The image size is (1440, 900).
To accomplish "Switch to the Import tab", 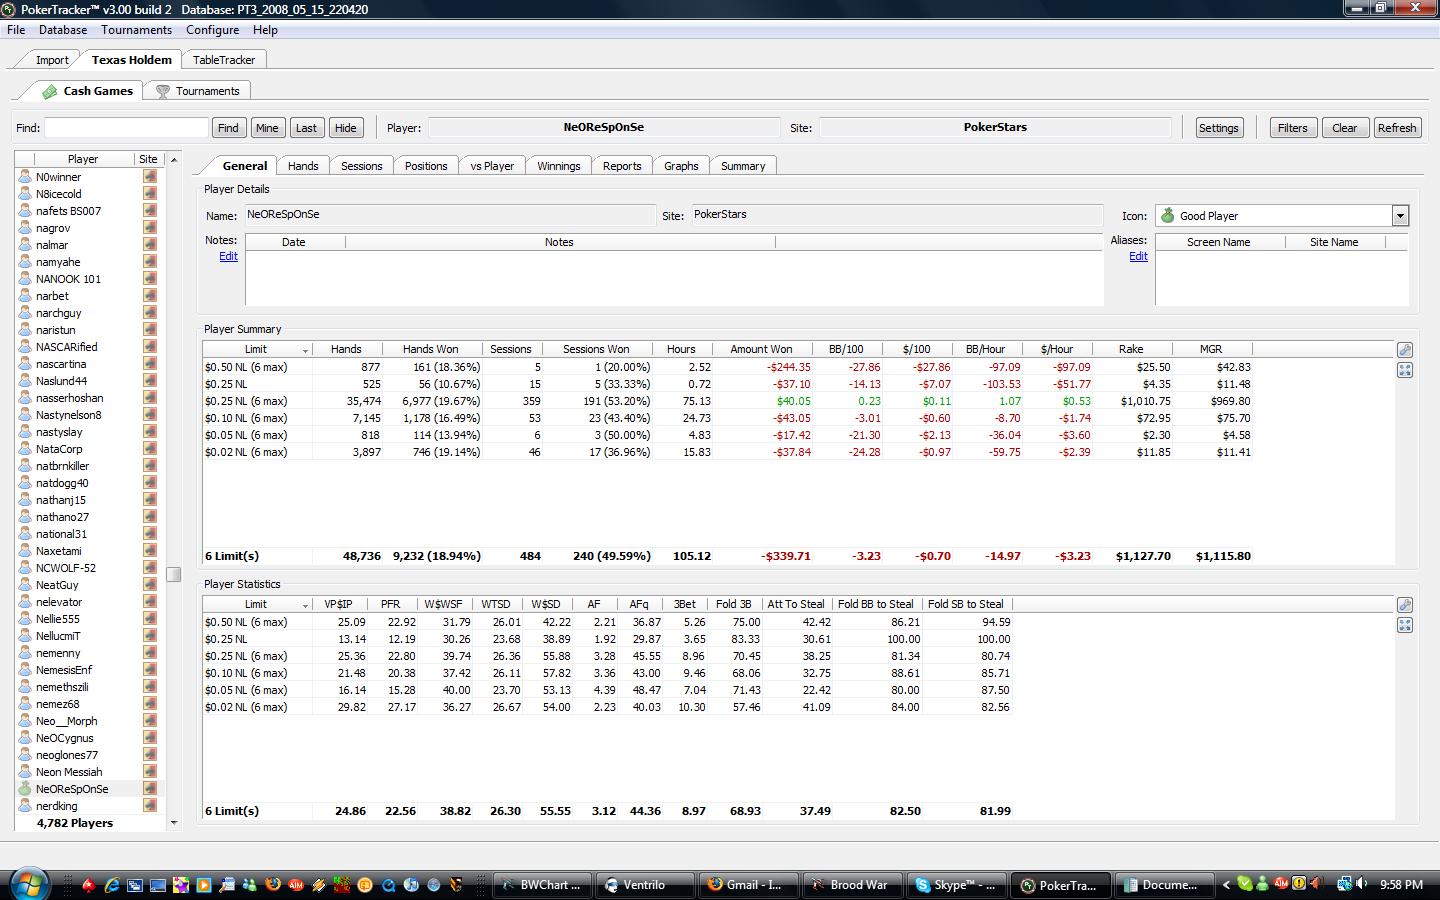I will (52, 60).
